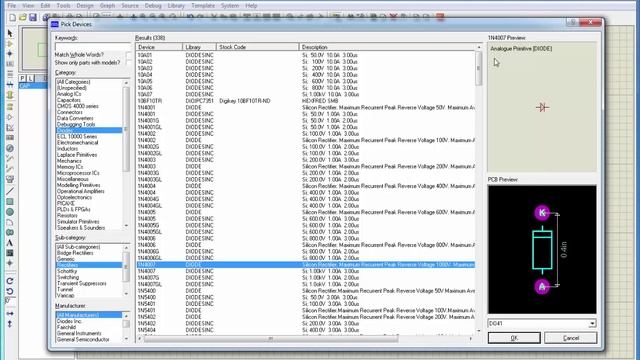Click the Save Design floppy icon

33,18
